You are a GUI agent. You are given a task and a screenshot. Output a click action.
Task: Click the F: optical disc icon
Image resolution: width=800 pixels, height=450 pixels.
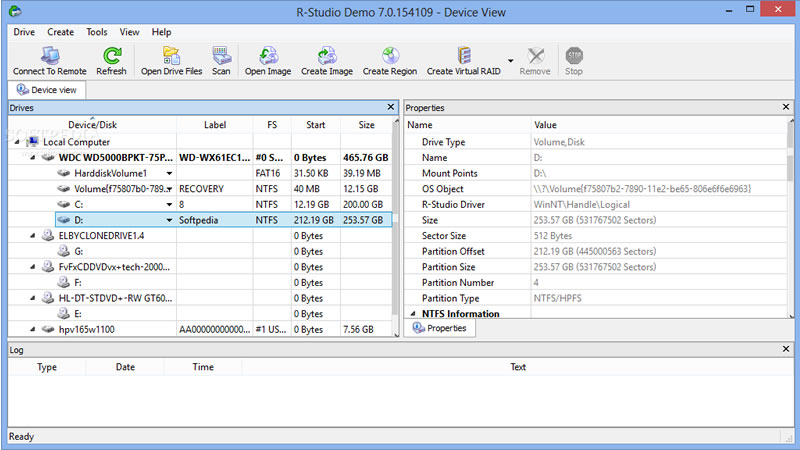(x=64, y=282)
